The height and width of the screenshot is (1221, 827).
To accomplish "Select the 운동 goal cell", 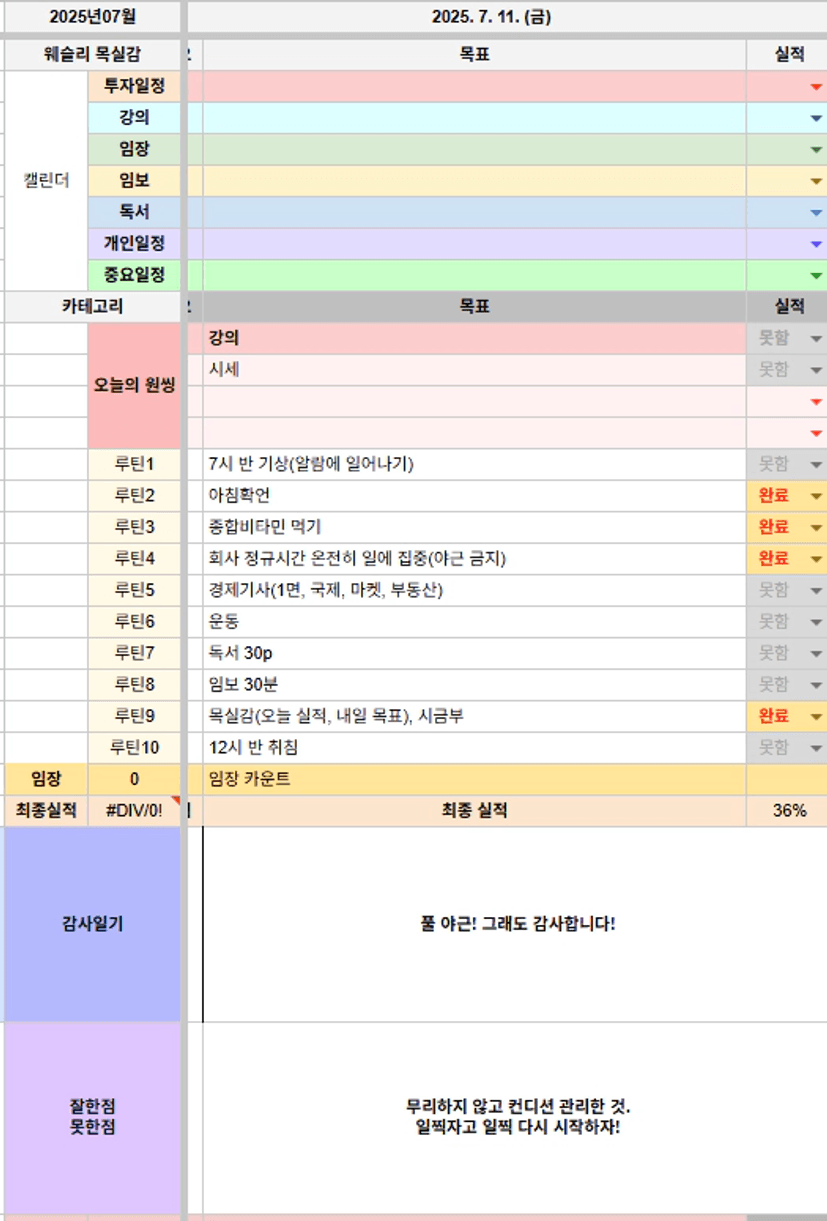I will click(x=474, y=622).
